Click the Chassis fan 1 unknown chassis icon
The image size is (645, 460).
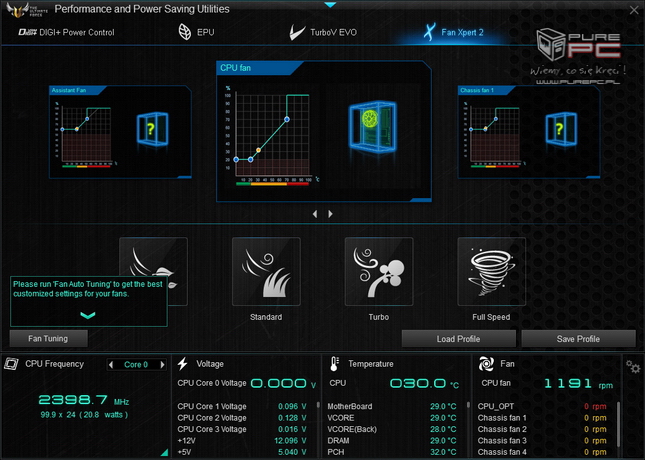tap(561, 129)
